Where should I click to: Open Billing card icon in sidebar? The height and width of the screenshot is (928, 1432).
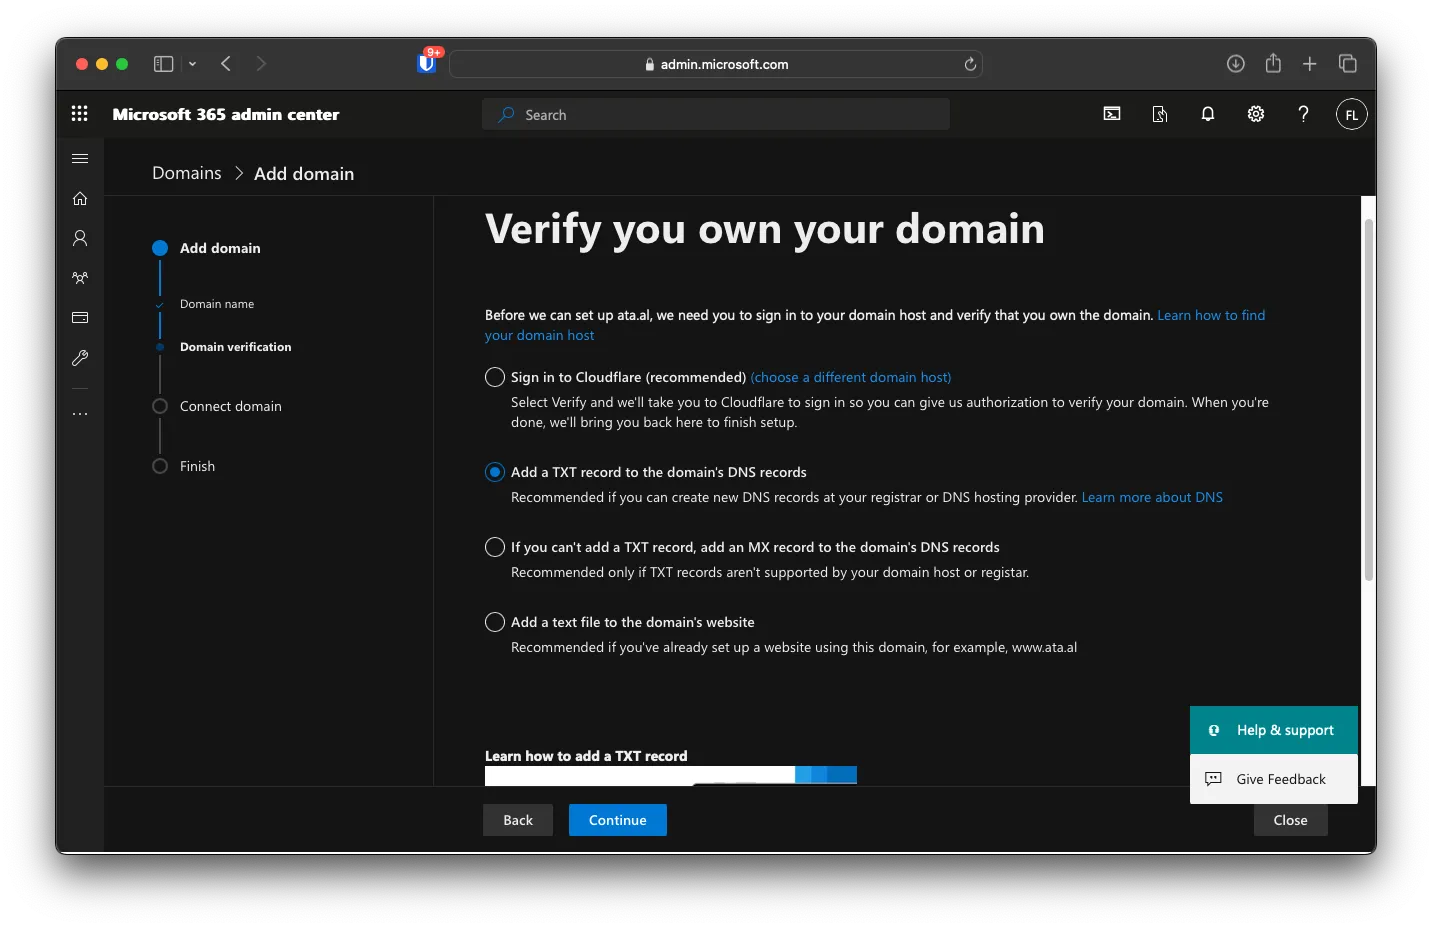pyautogui.click(x=80, y=318)
